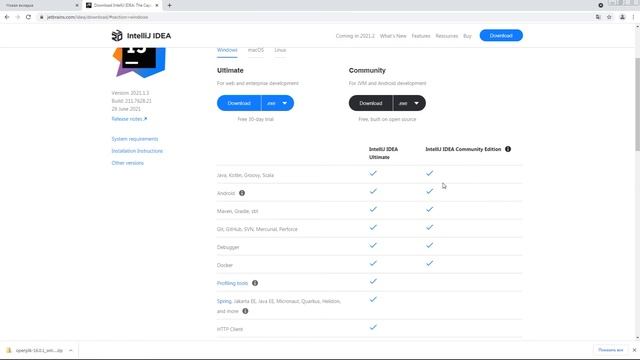Download the Community edition
This screenshot has height=360, width=640.
[371, 103]
